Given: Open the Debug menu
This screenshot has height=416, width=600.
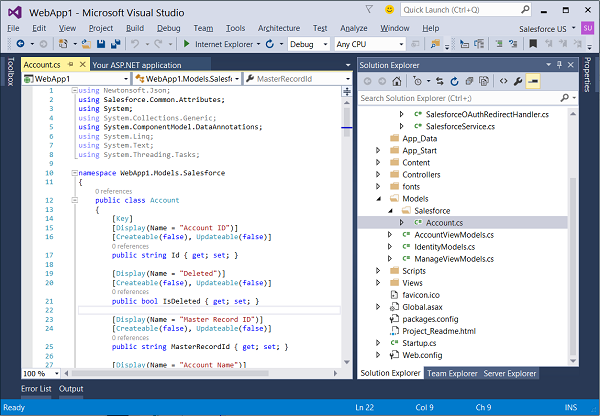Looking at the screenshot, I should (168, 28).
